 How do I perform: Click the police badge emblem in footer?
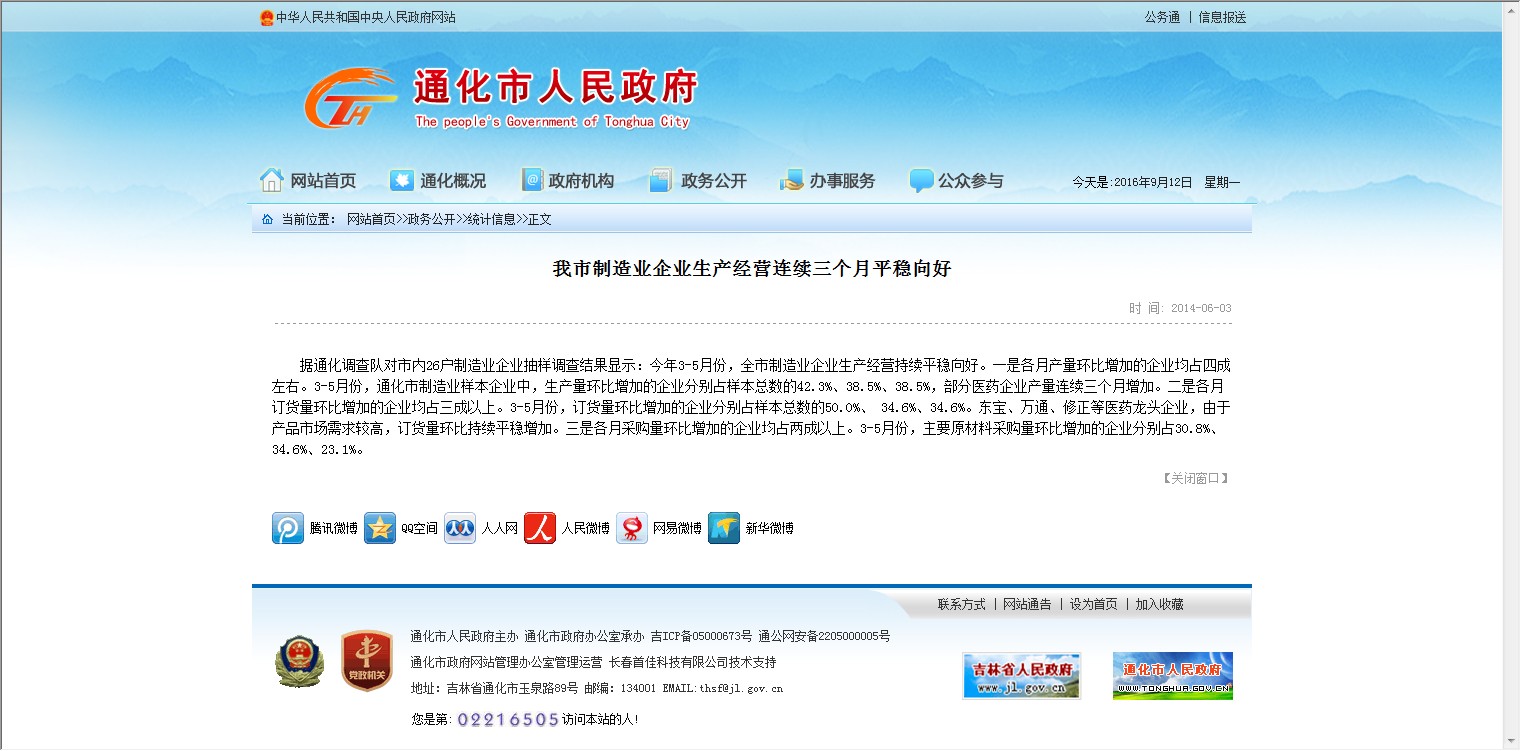coord(300,661)
